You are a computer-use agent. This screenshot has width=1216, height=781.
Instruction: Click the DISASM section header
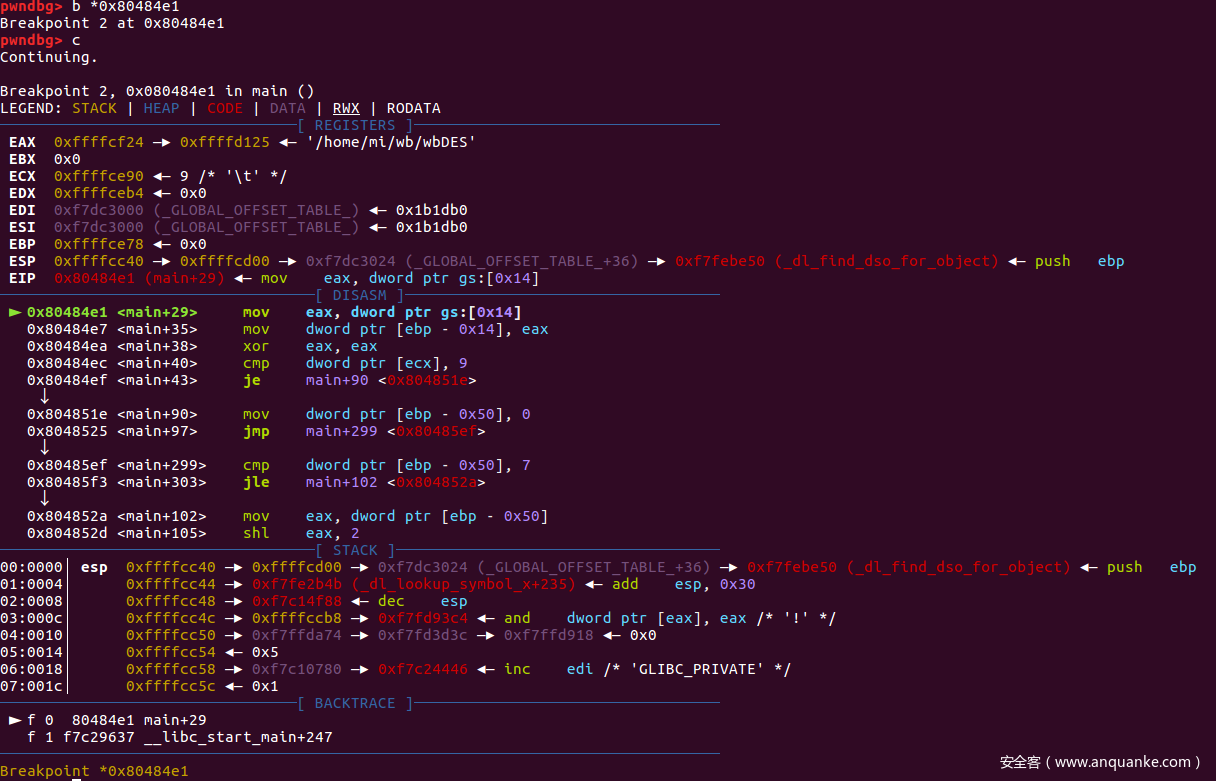pyautogui.click(x=359, y=295)
